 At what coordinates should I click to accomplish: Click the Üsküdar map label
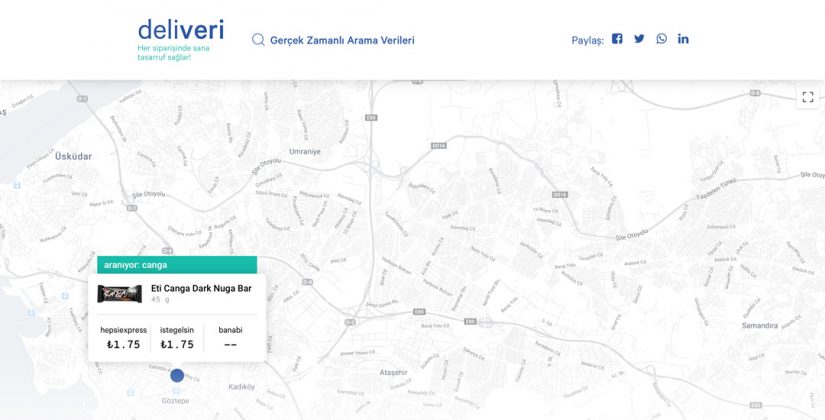(x=74, y=156)
